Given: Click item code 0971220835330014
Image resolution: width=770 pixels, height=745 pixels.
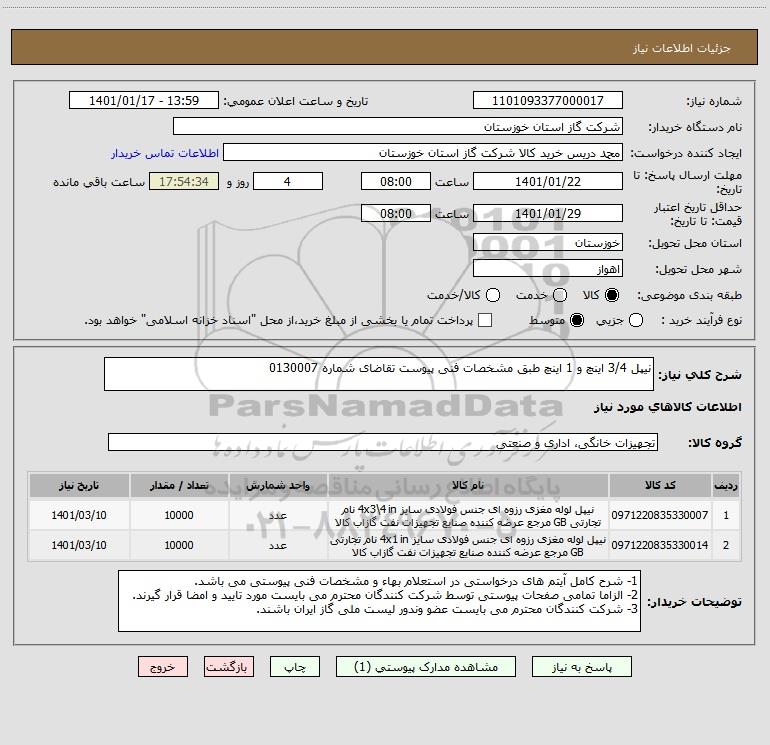Looking at the screenshot, I should tap(660, 545).
